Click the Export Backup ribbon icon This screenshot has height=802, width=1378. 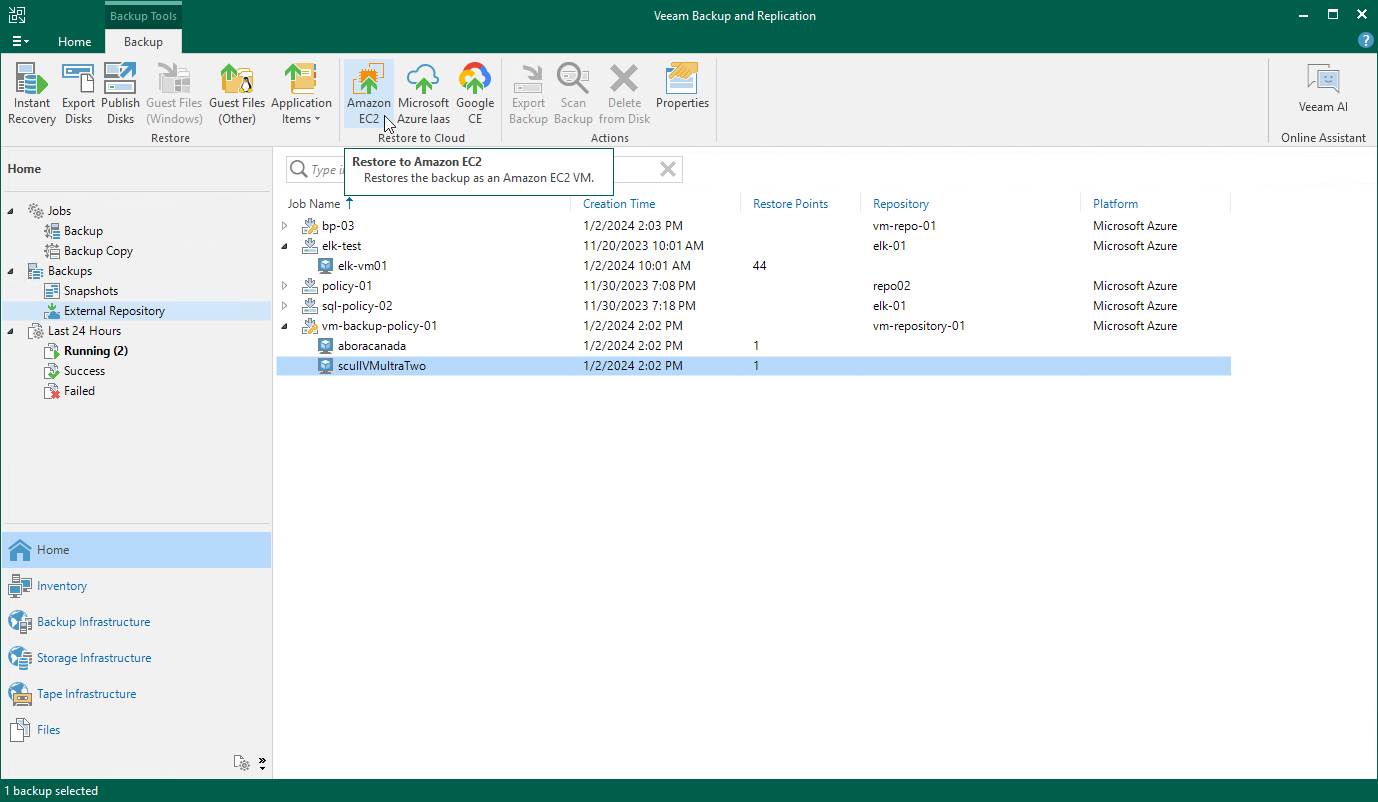pos(528,94)
